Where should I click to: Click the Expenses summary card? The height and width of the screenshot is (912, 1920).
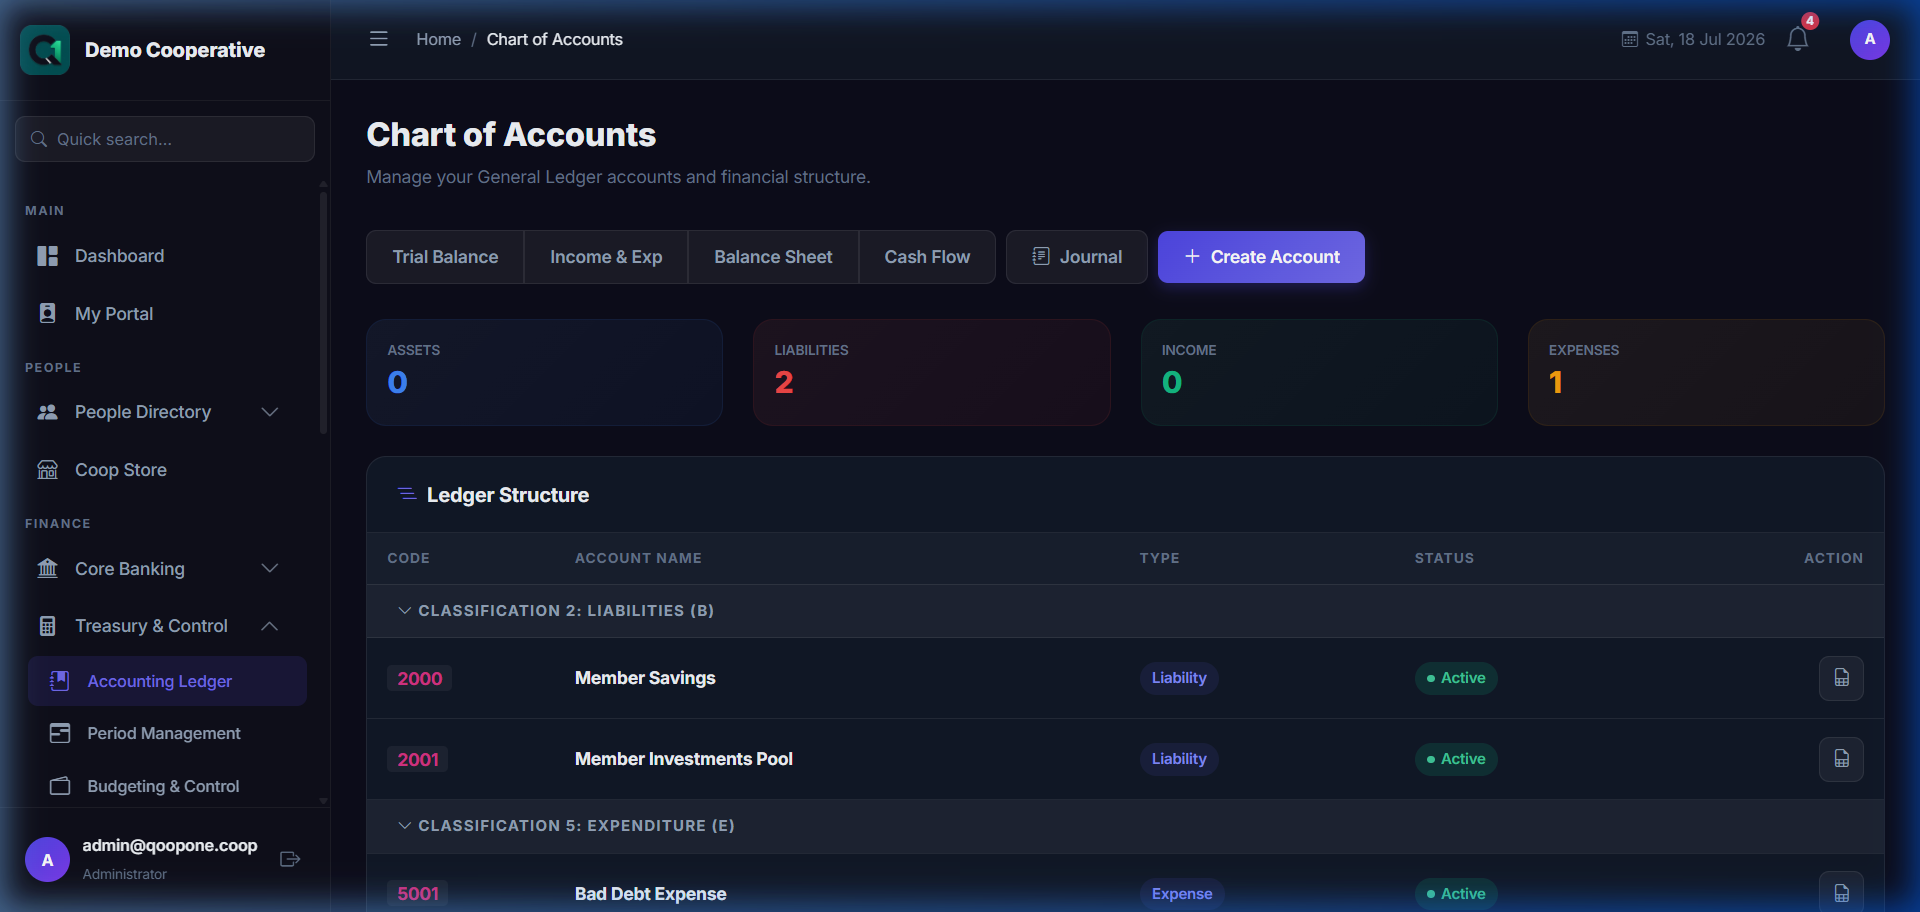pos(1706,372)
